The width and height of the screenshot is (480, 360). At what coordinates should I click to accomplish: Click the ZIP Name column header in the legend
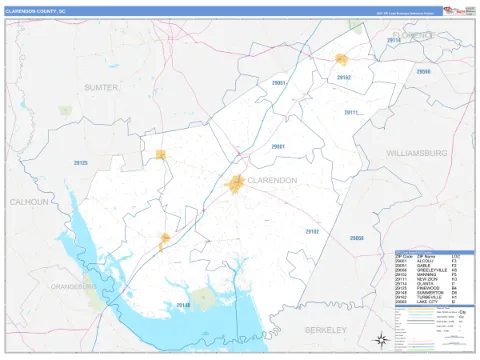click(426, 257)
